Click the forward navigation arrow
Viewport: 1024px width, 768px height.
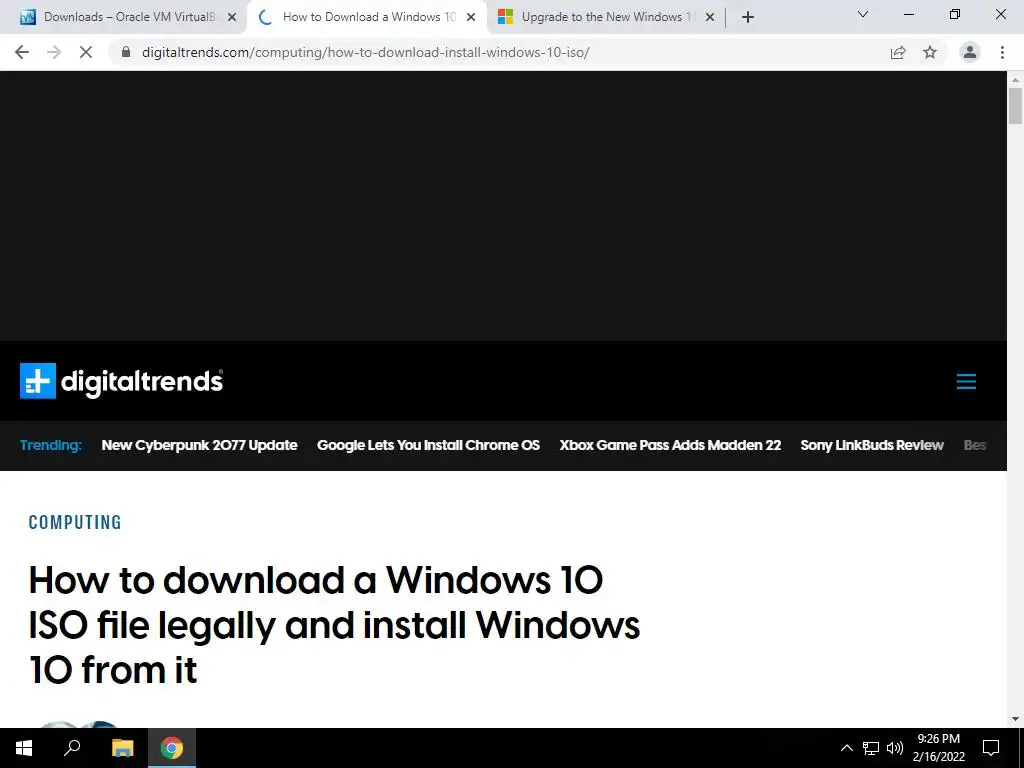point(54,52)
